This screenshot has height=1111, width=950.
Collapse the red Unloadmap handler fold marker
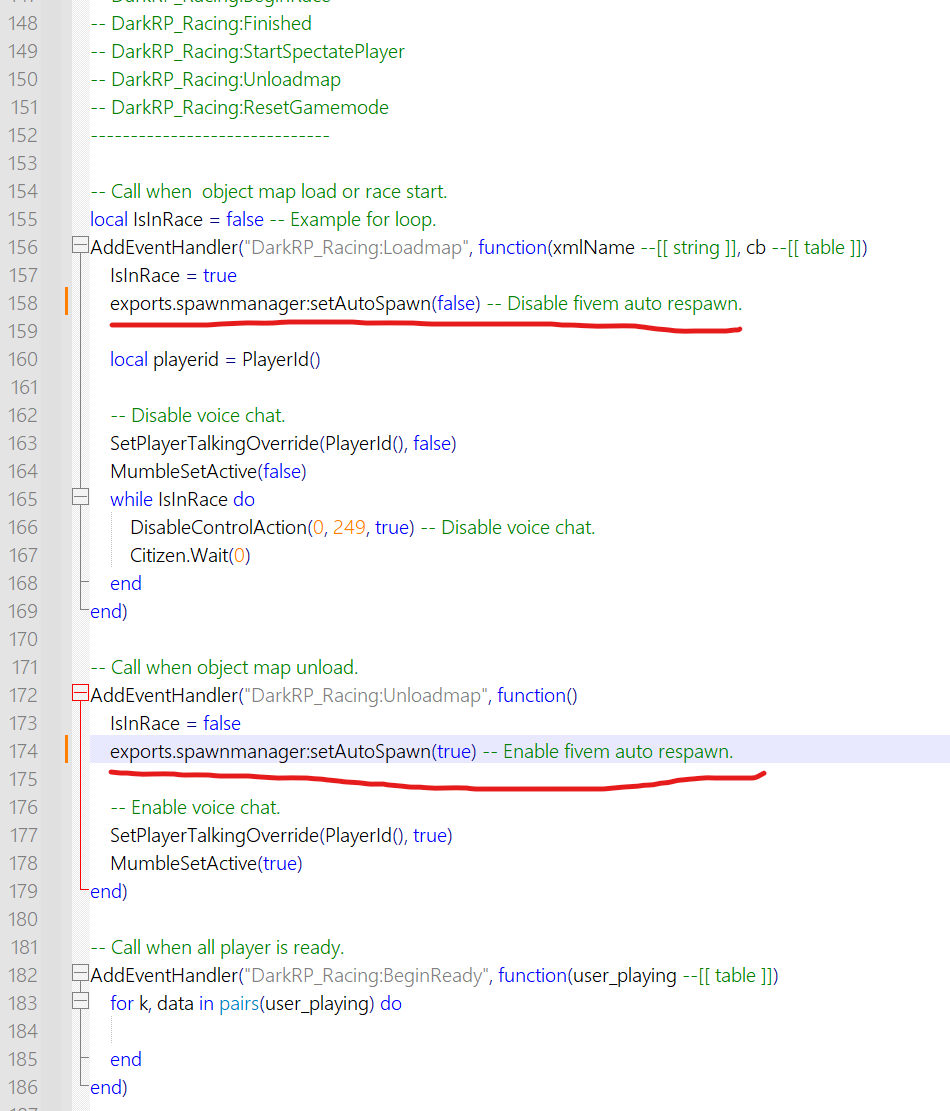[80, 695]
